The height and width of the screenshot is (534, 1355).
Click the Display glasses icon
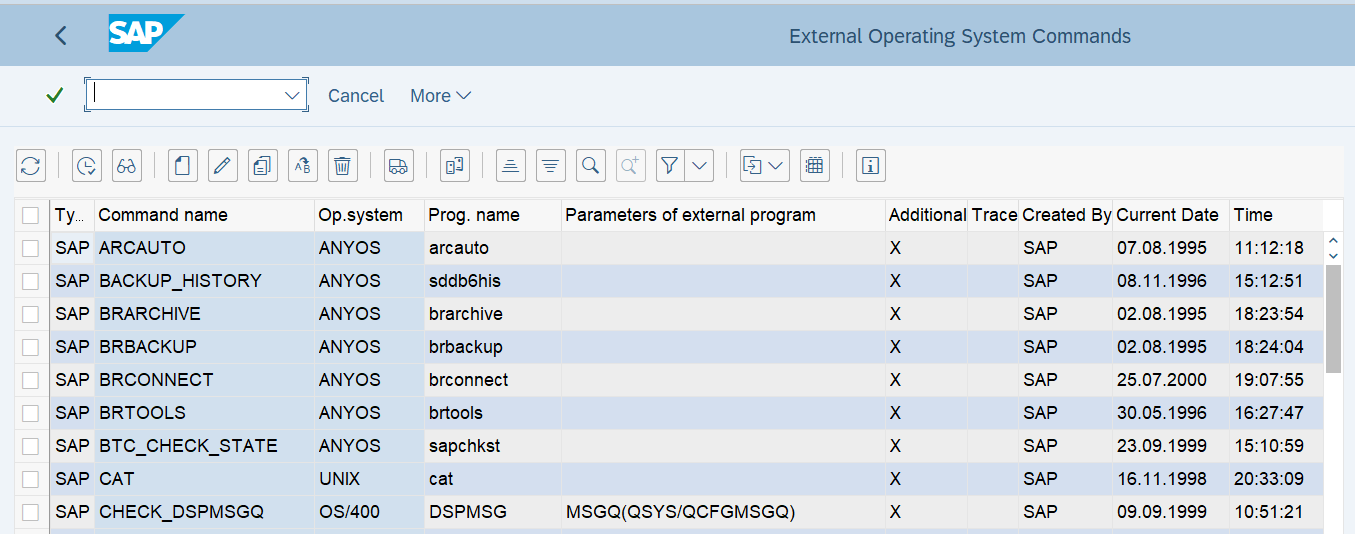pos(126,166)
